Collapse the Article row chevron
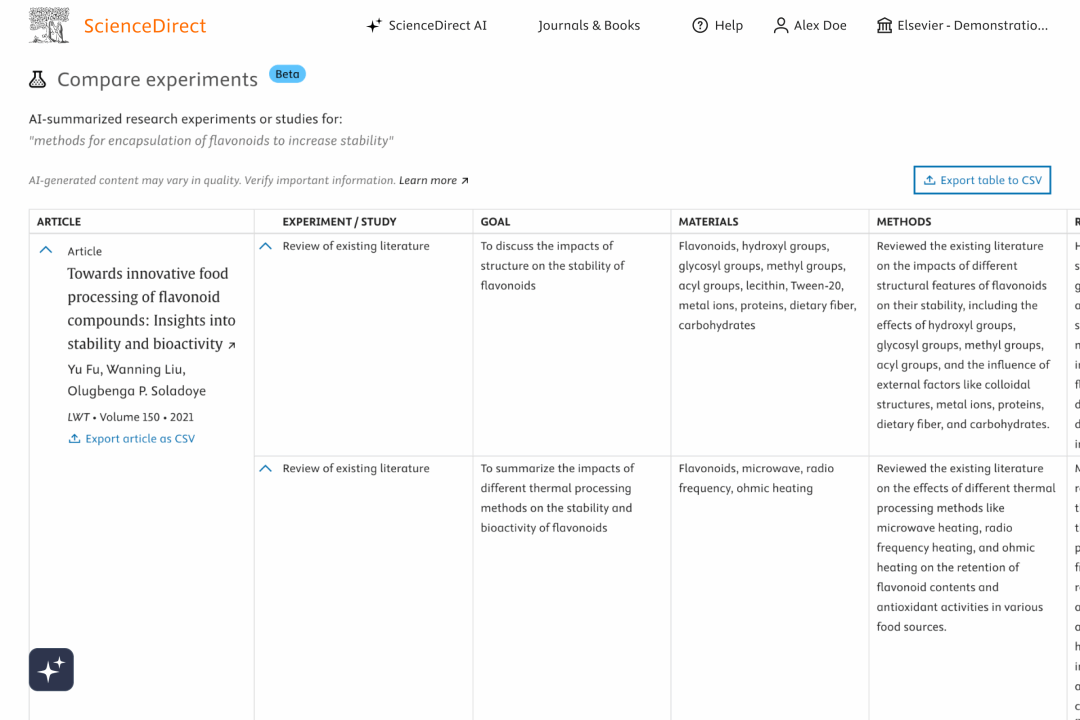 click(46, 250)
